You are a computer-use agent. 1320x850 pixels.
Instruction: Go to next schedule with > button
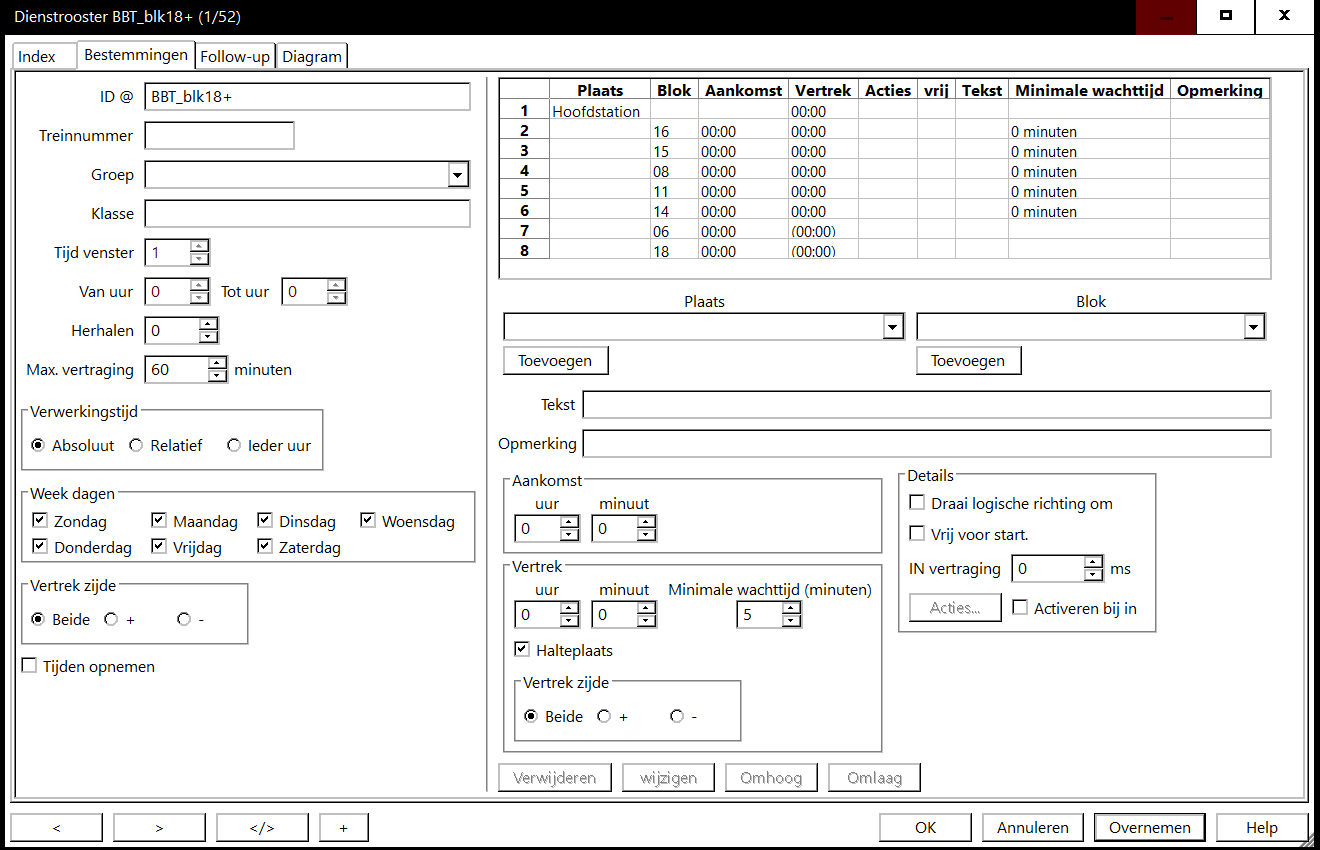(x=159, y=827)
